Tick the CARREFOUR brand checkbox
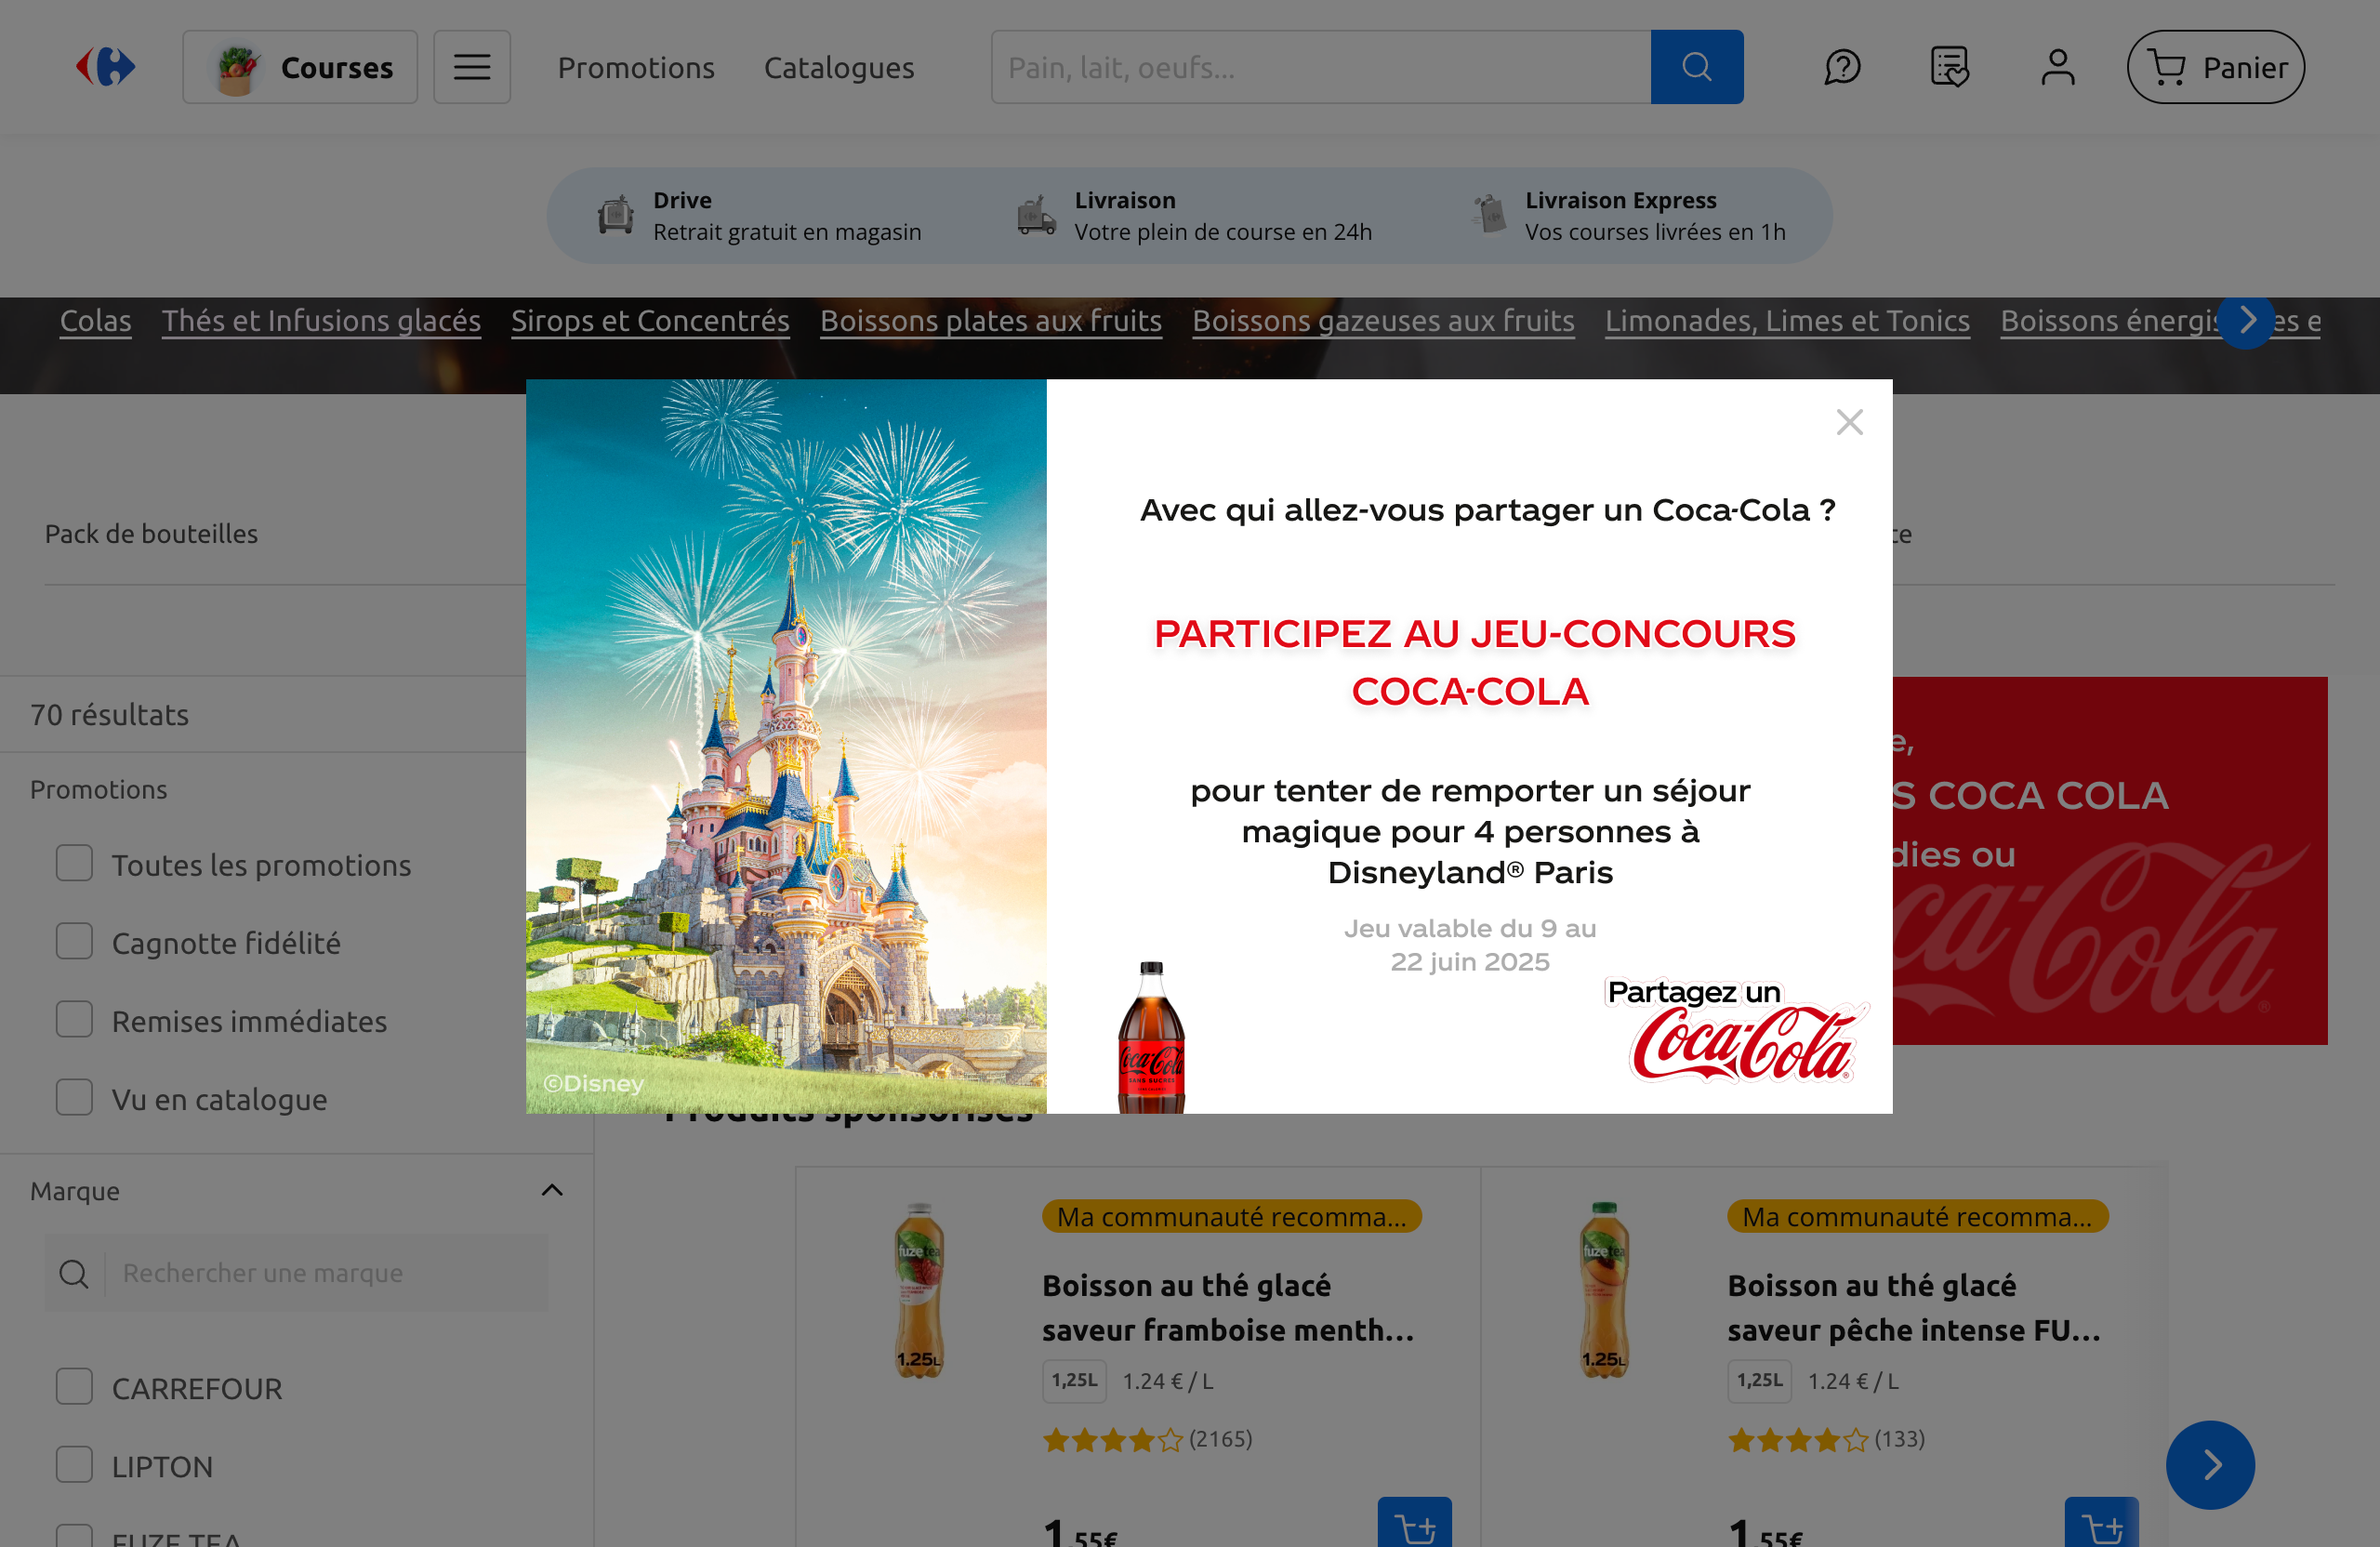The image size is (2380, 1547). [74, 1387]
